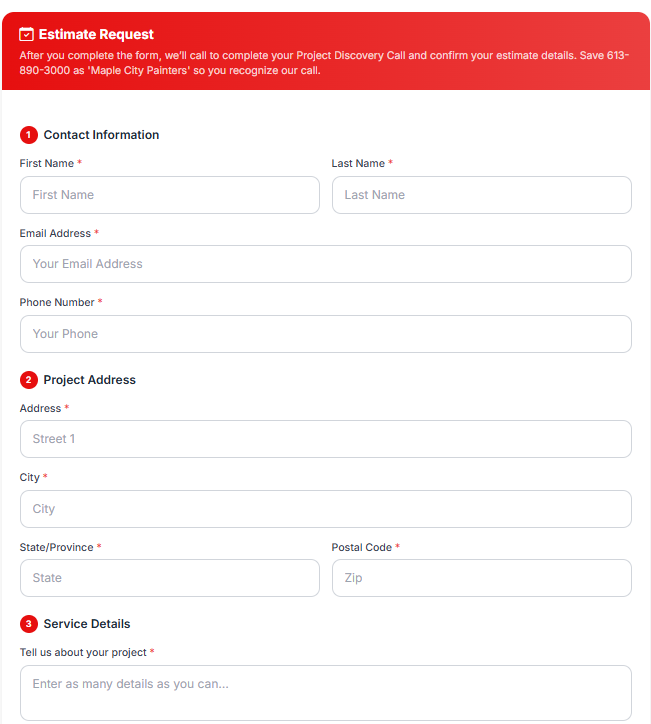The height and width of the screenshot is (724, 651).
Task: Click the Contact Information section heading
Action: coord(101,135)
